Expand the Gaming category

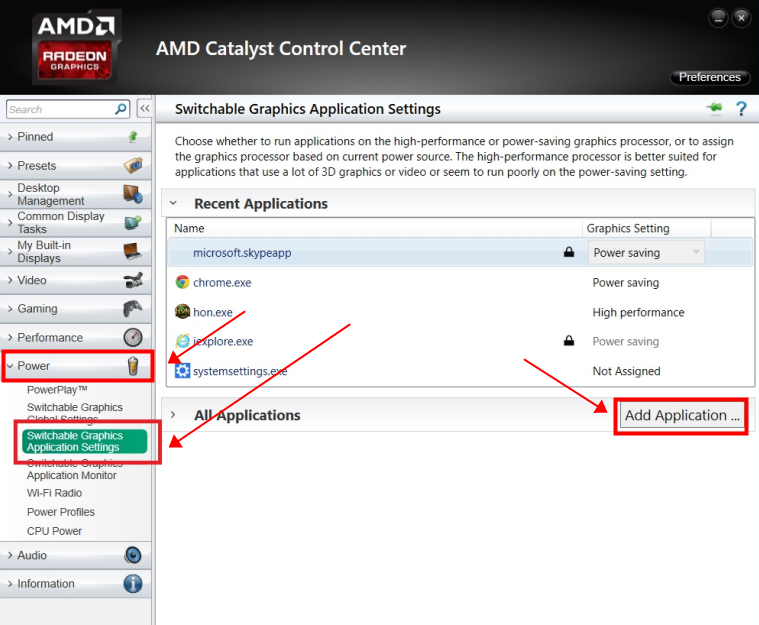point(10,309)
